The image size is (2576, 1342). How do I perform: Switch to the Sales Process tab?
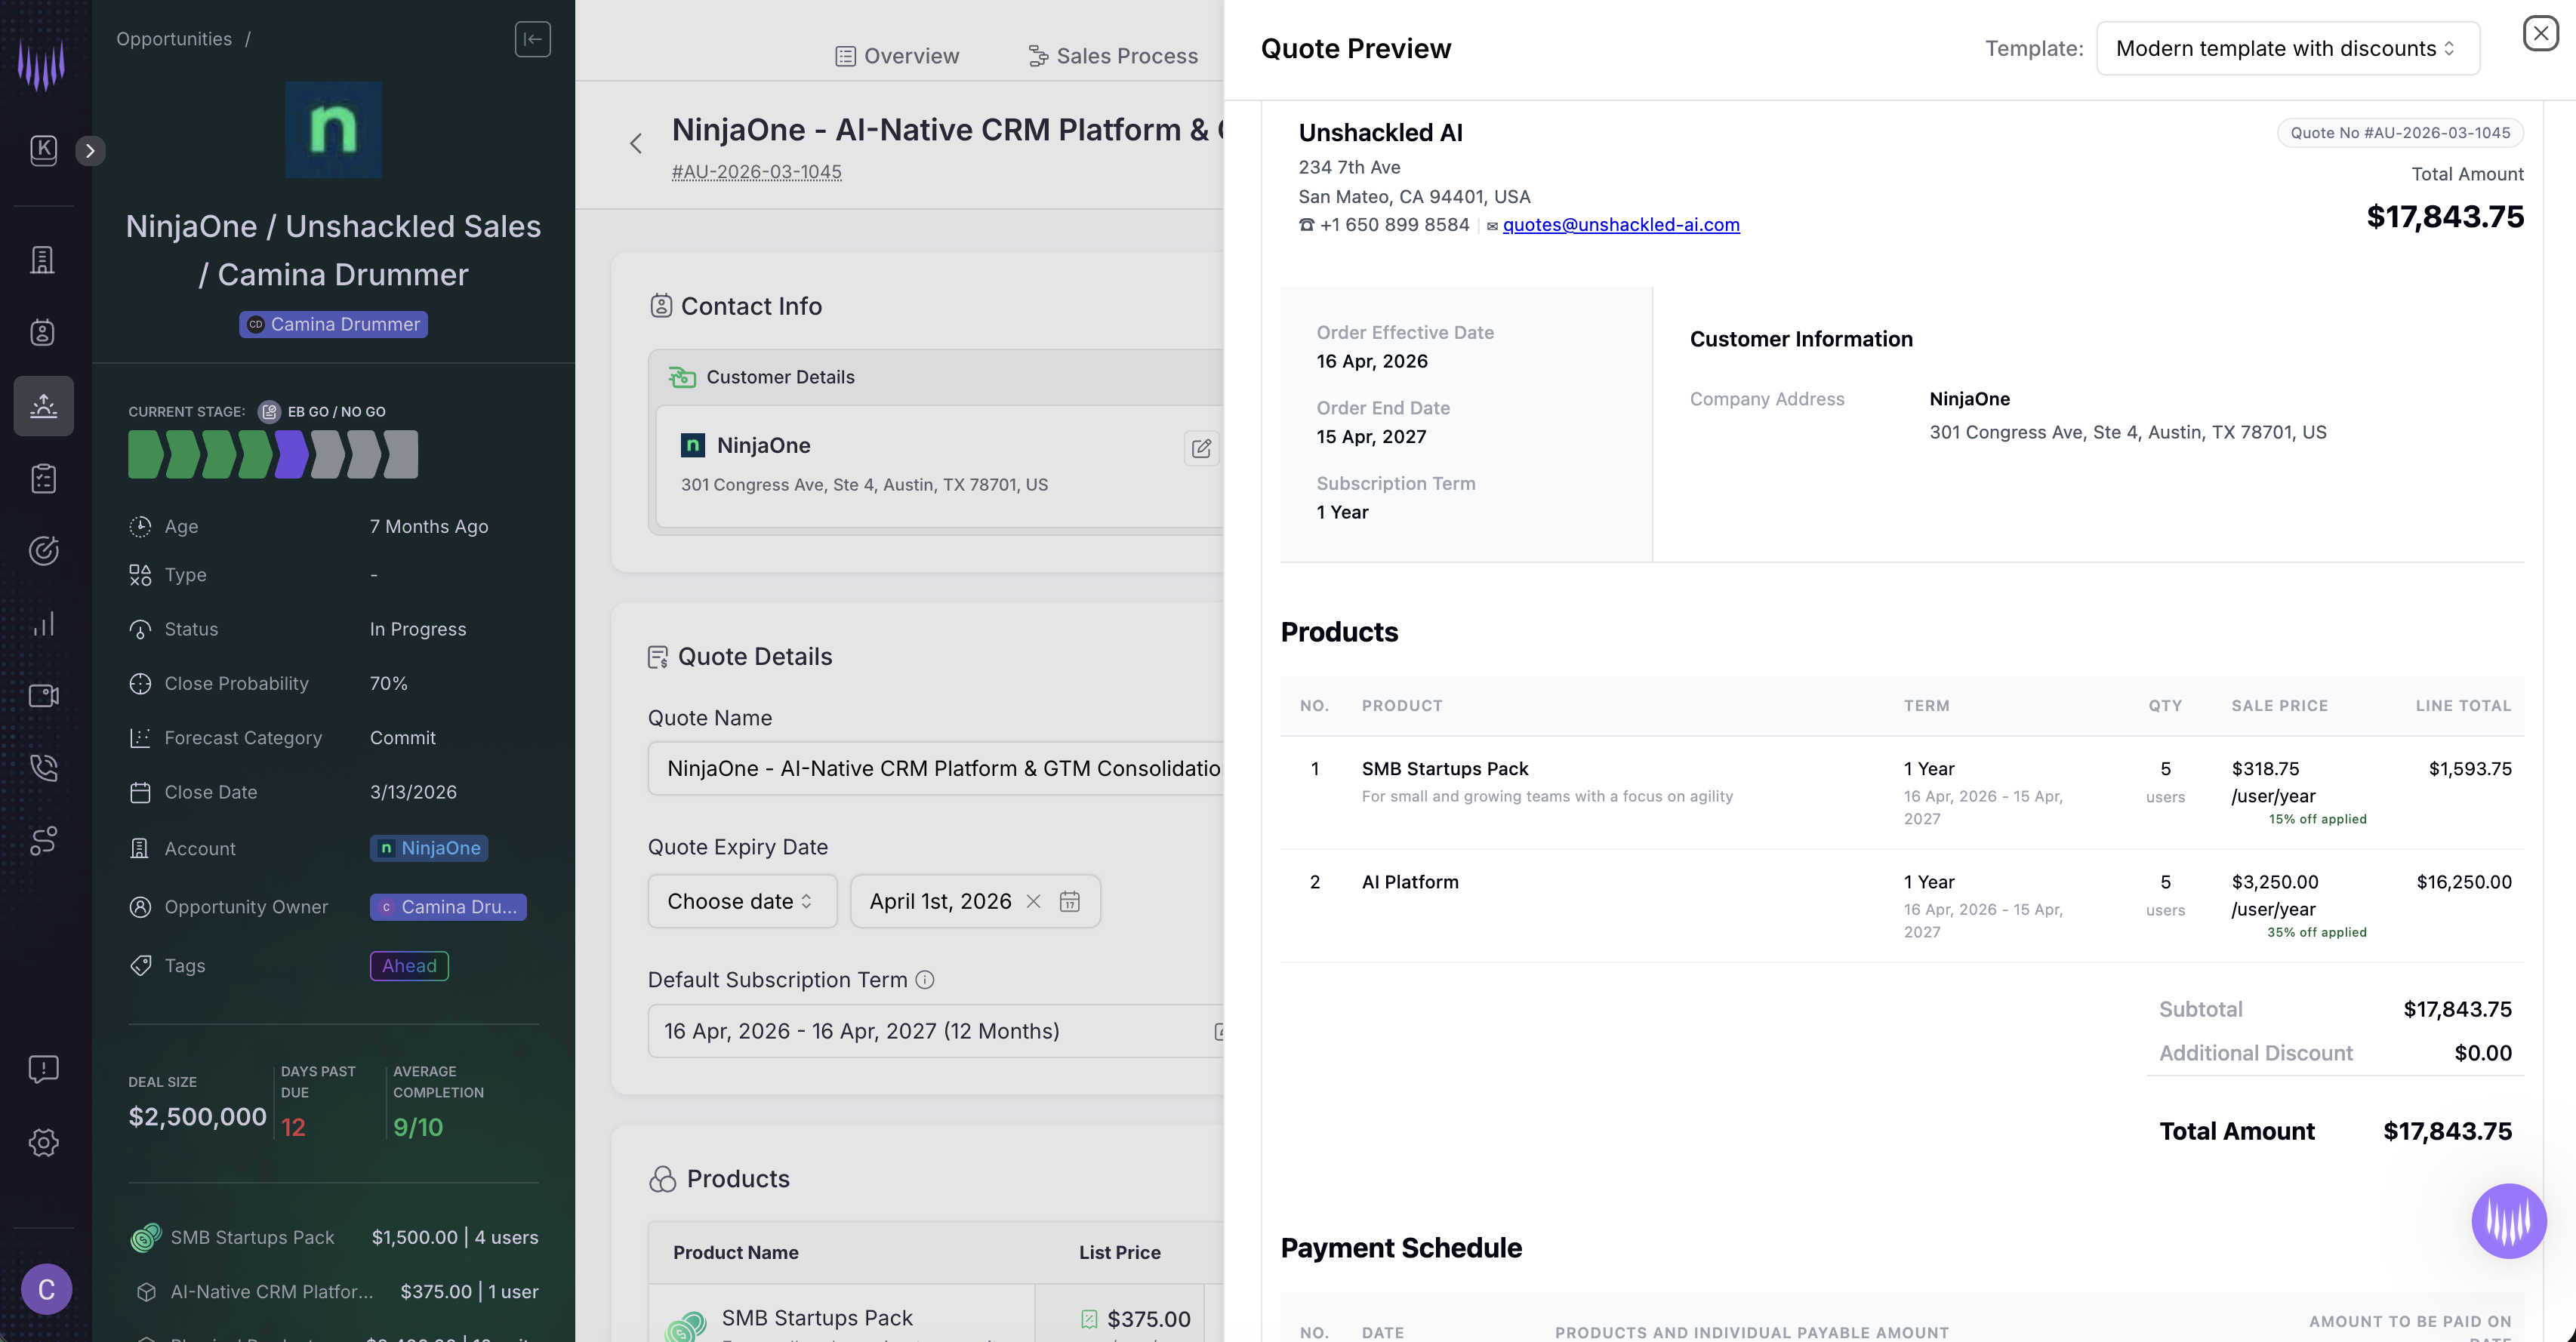coord(1112,56)
